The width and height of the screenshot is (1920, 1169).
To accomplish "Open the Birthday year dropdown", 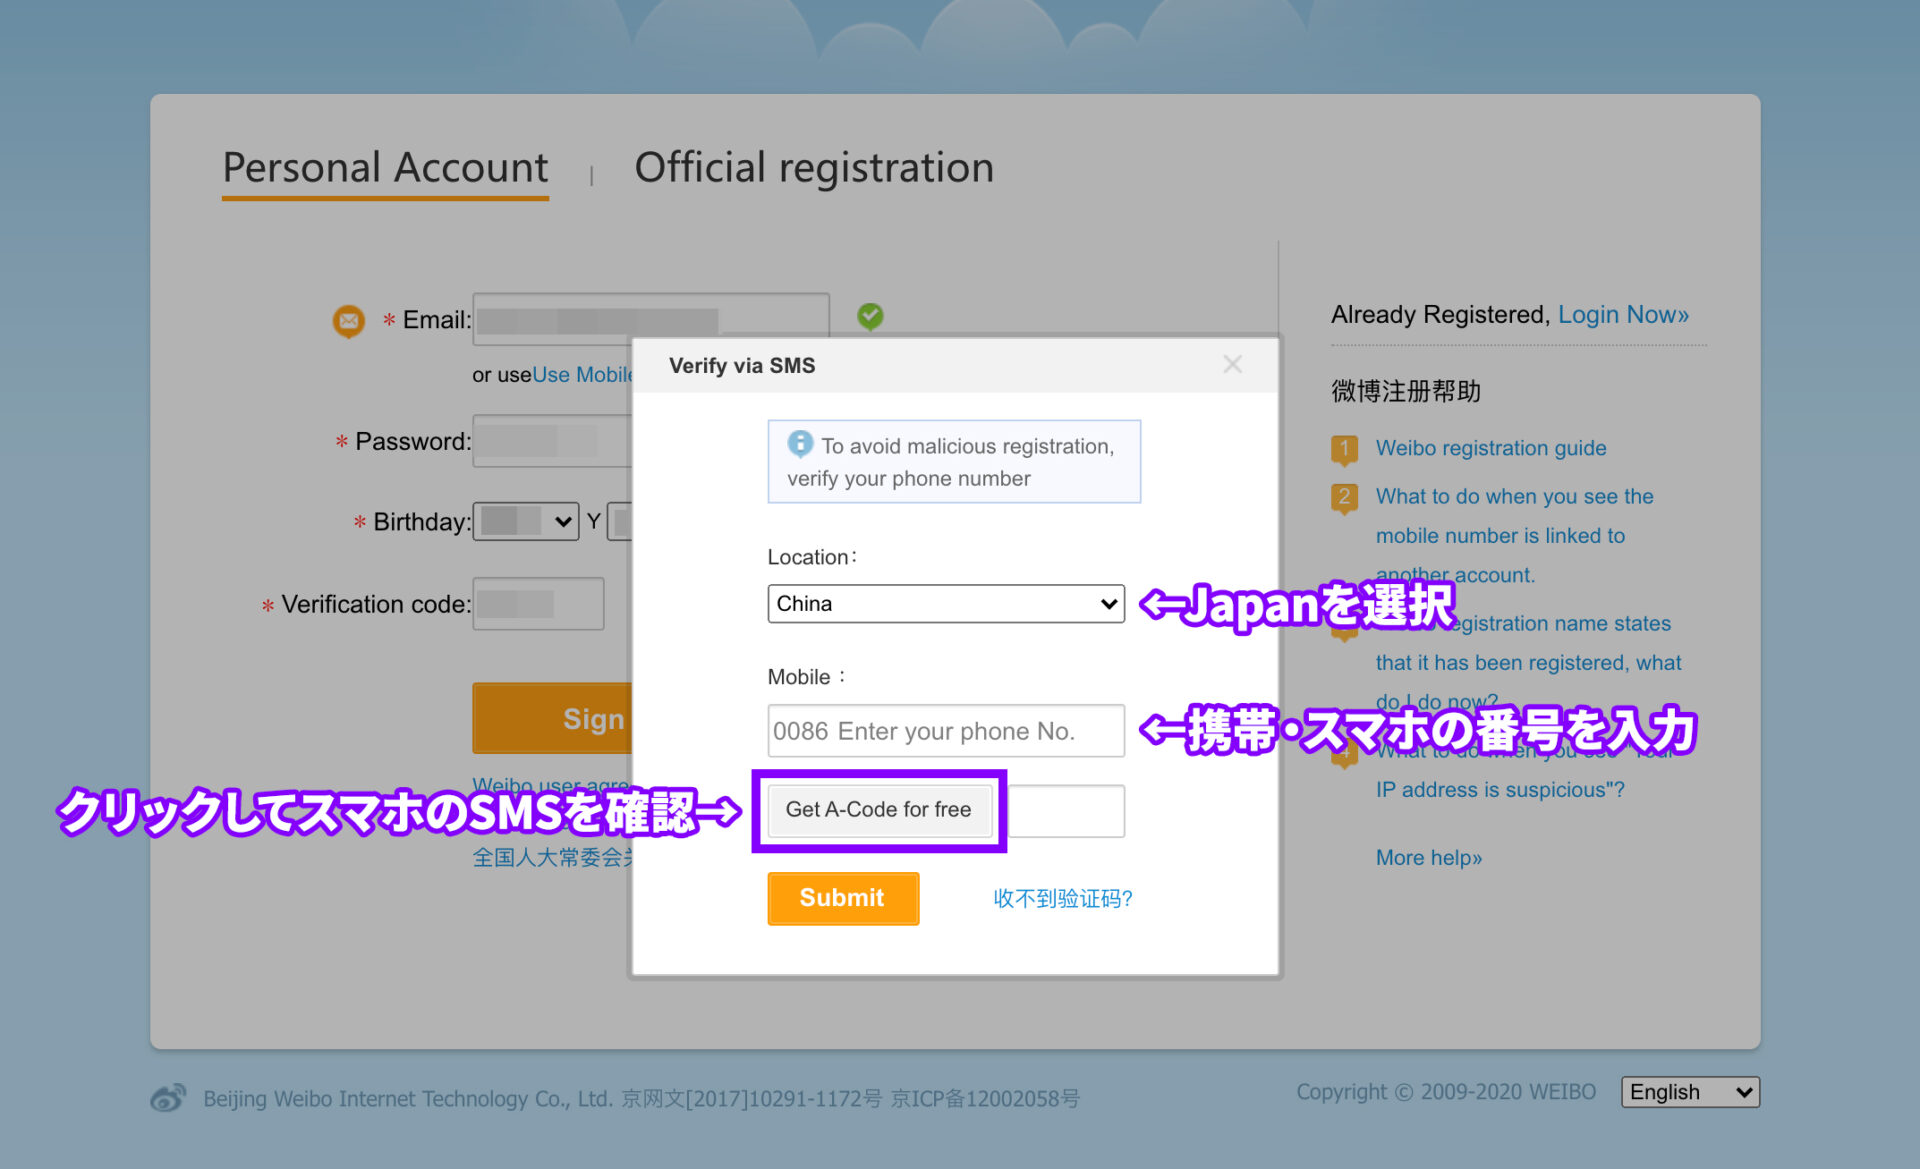I will [x=525, y=521].
